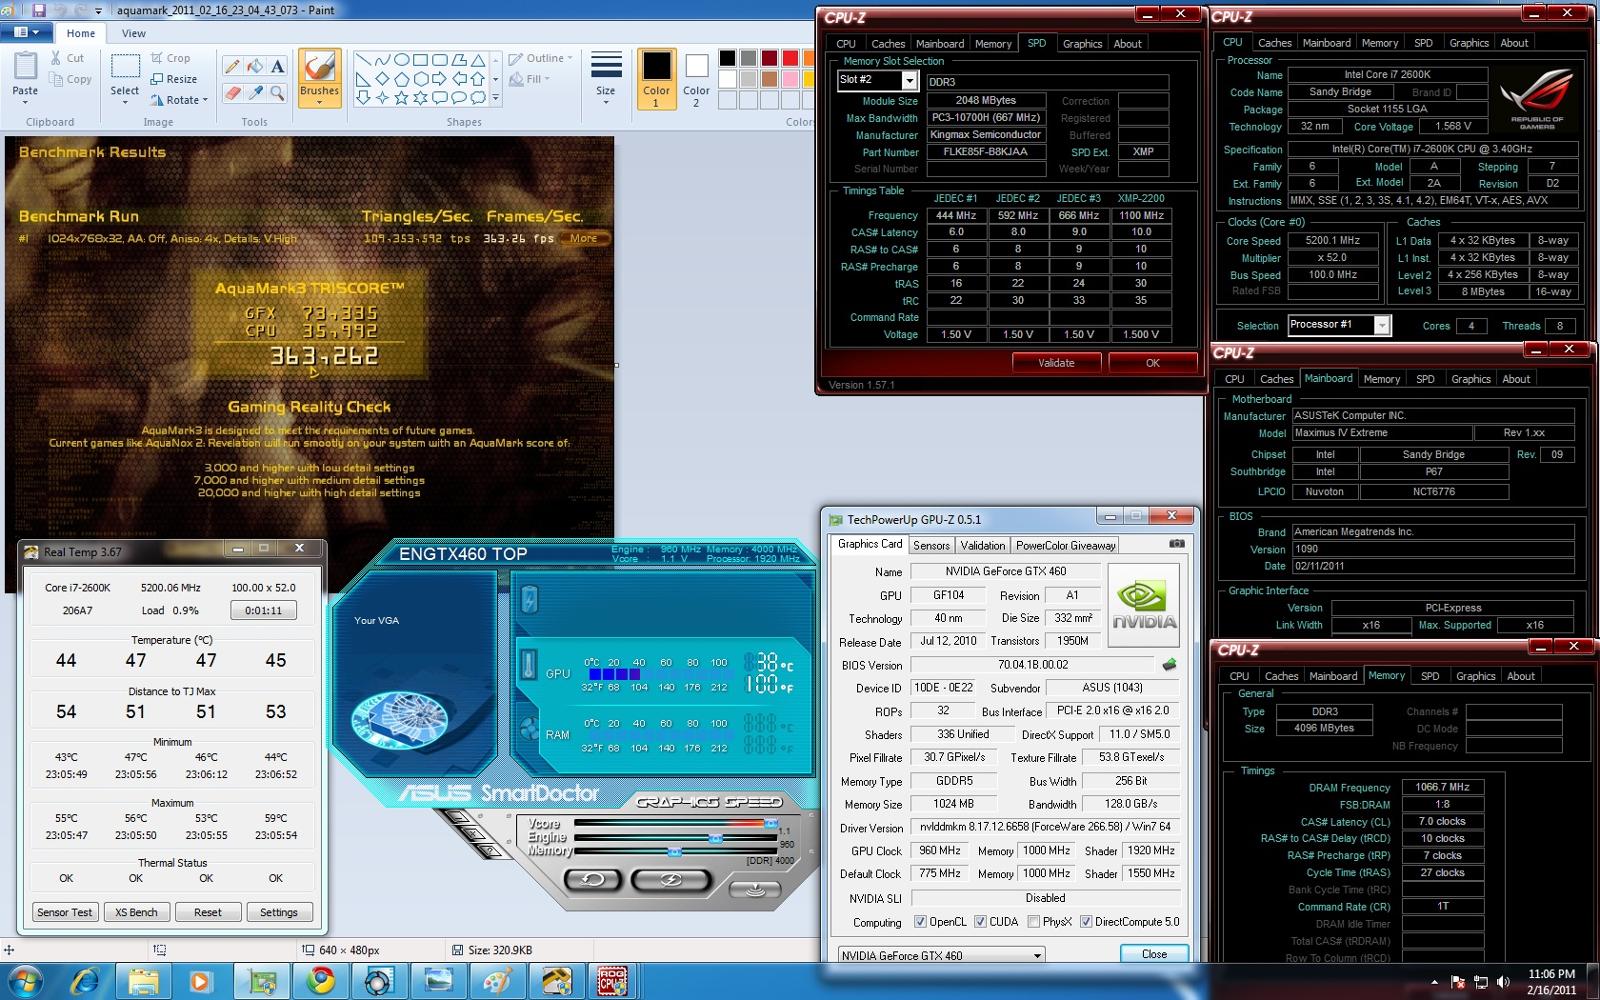Open ROG CPU-Z from the taskbar

click(x=611, y=980)
